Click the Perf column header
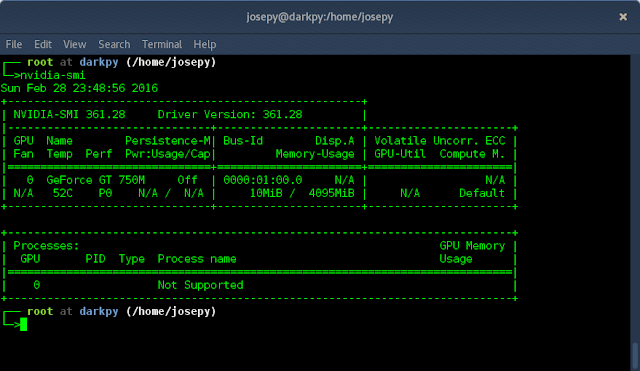 pyautogui.click(x=99, y=154)
